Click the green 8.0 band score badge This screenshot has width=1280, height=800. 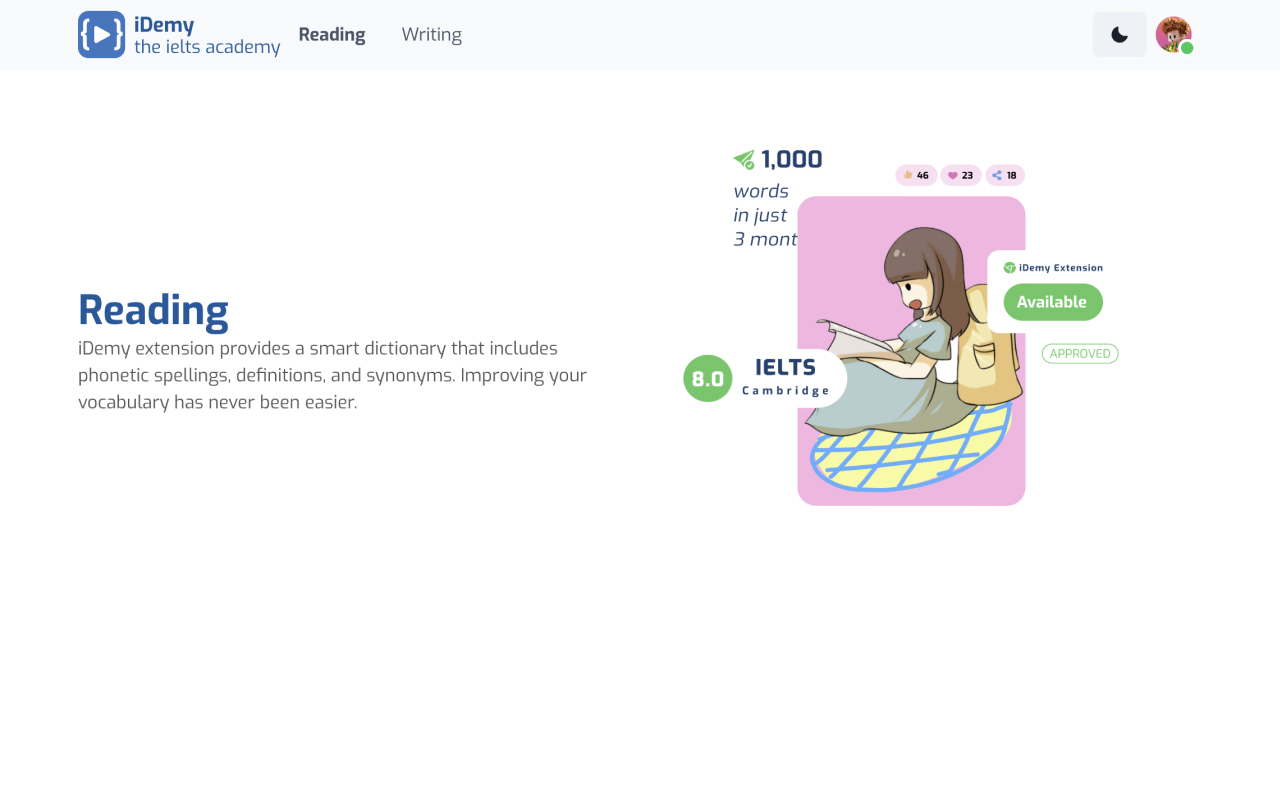tap(707, 378)
